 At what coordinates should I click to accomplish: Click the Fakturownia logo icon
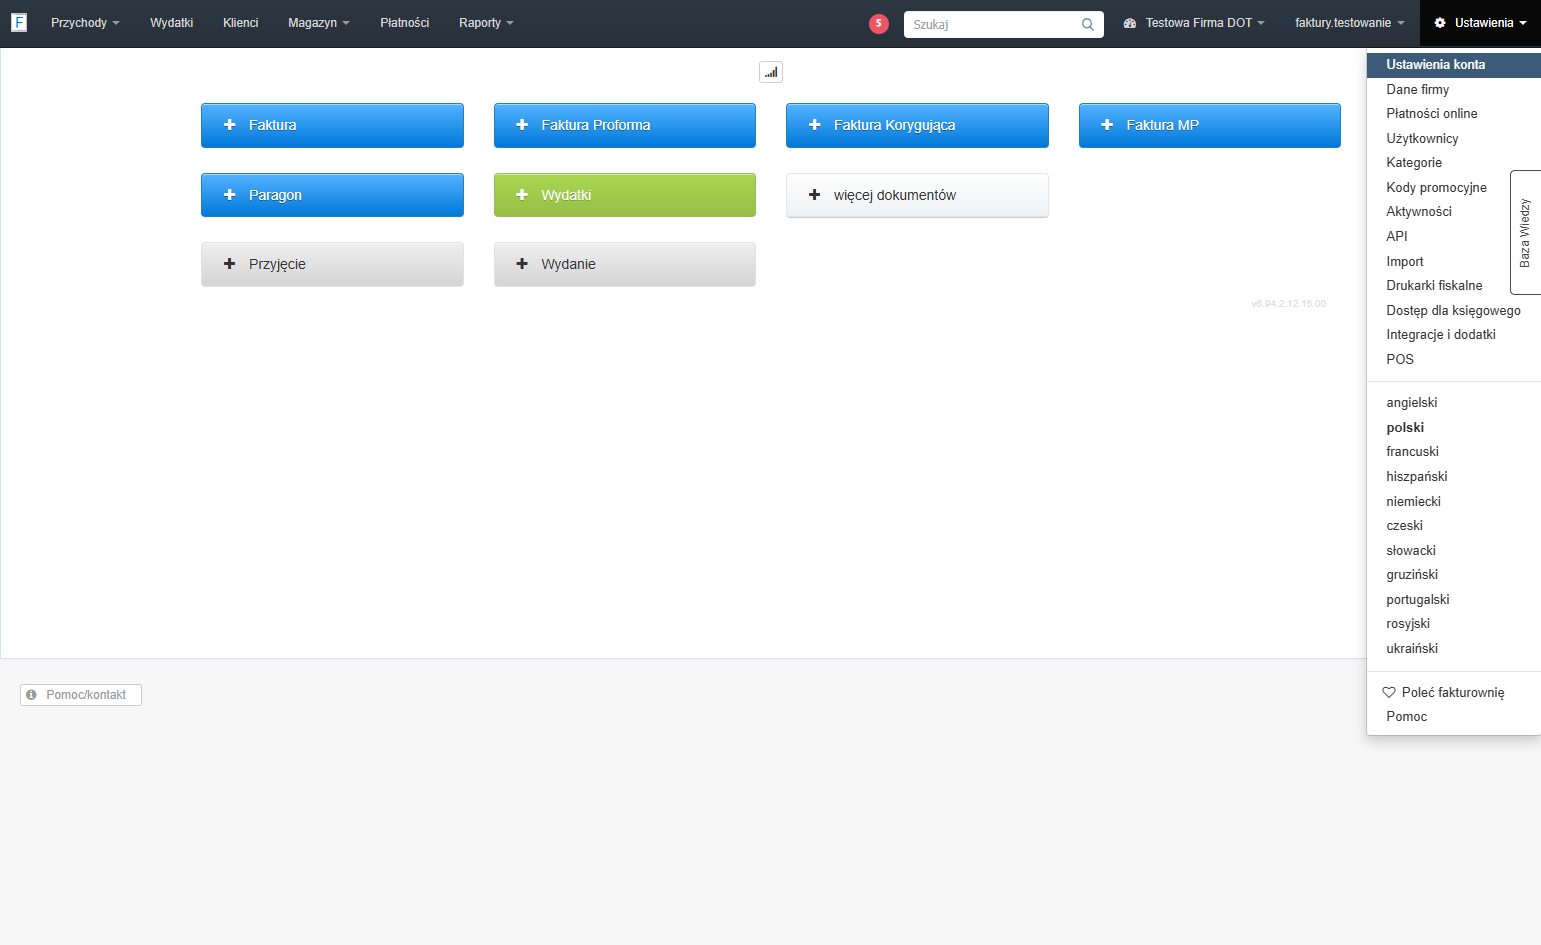[x=19, y=22]
